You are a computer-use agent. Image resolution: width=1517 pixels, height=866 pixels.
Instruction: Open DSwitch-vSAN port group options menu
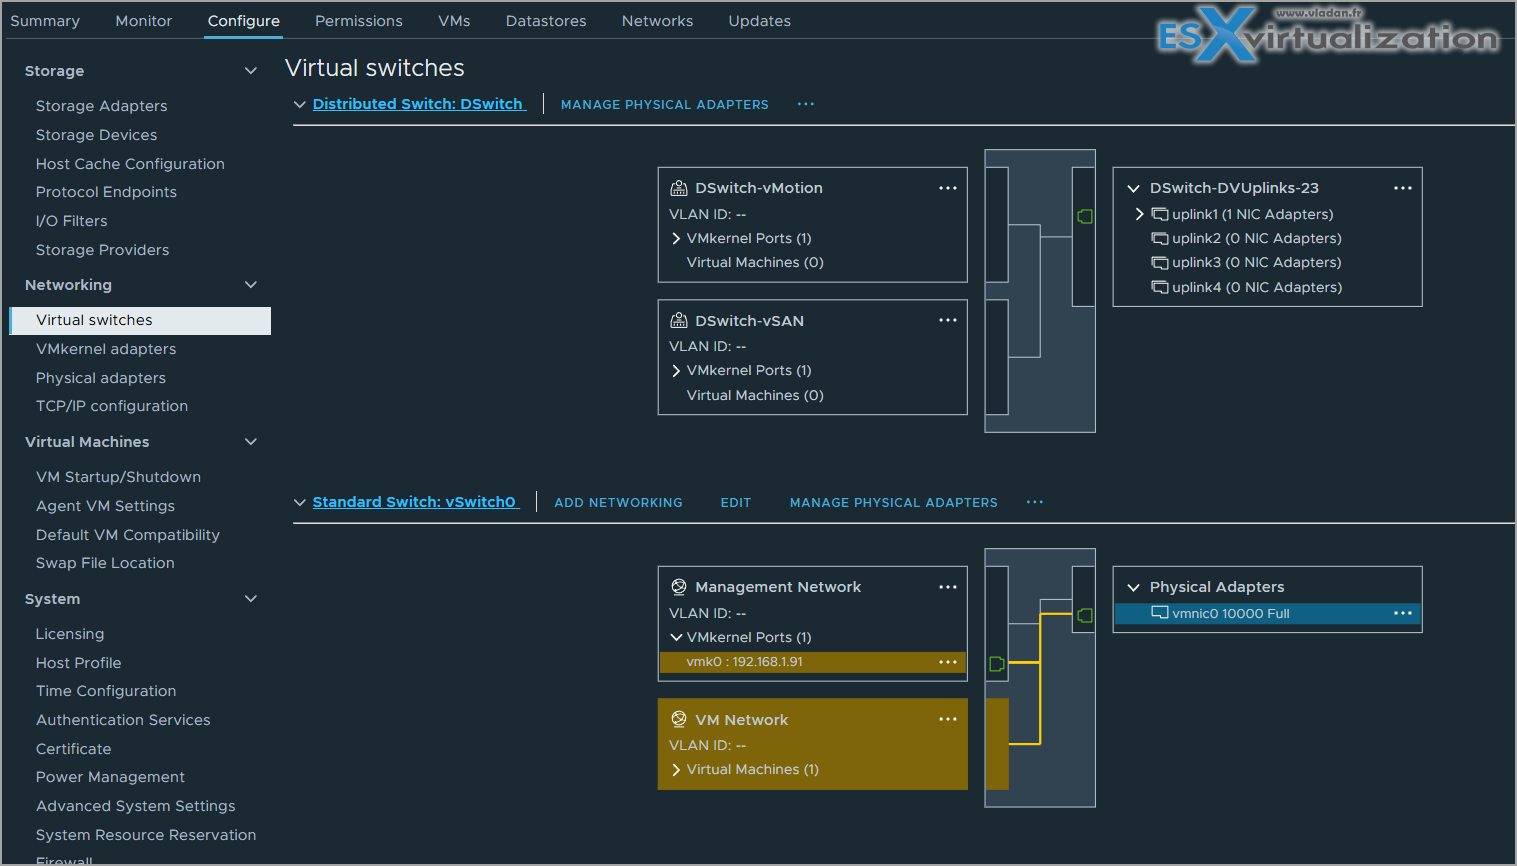(948, 320)
